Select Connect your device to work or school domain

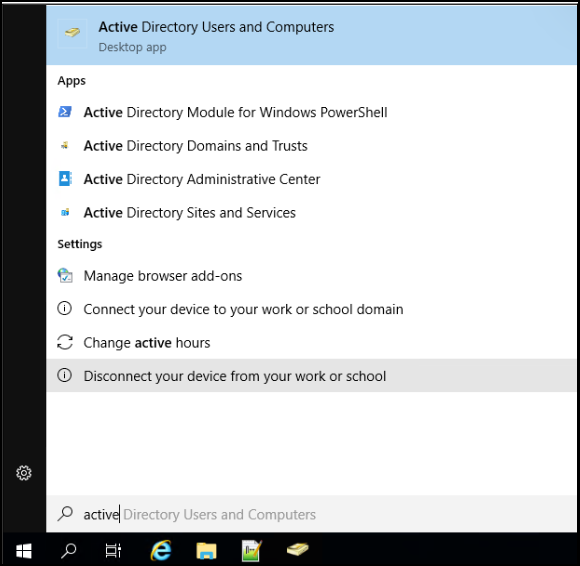[x=311, y=309]
